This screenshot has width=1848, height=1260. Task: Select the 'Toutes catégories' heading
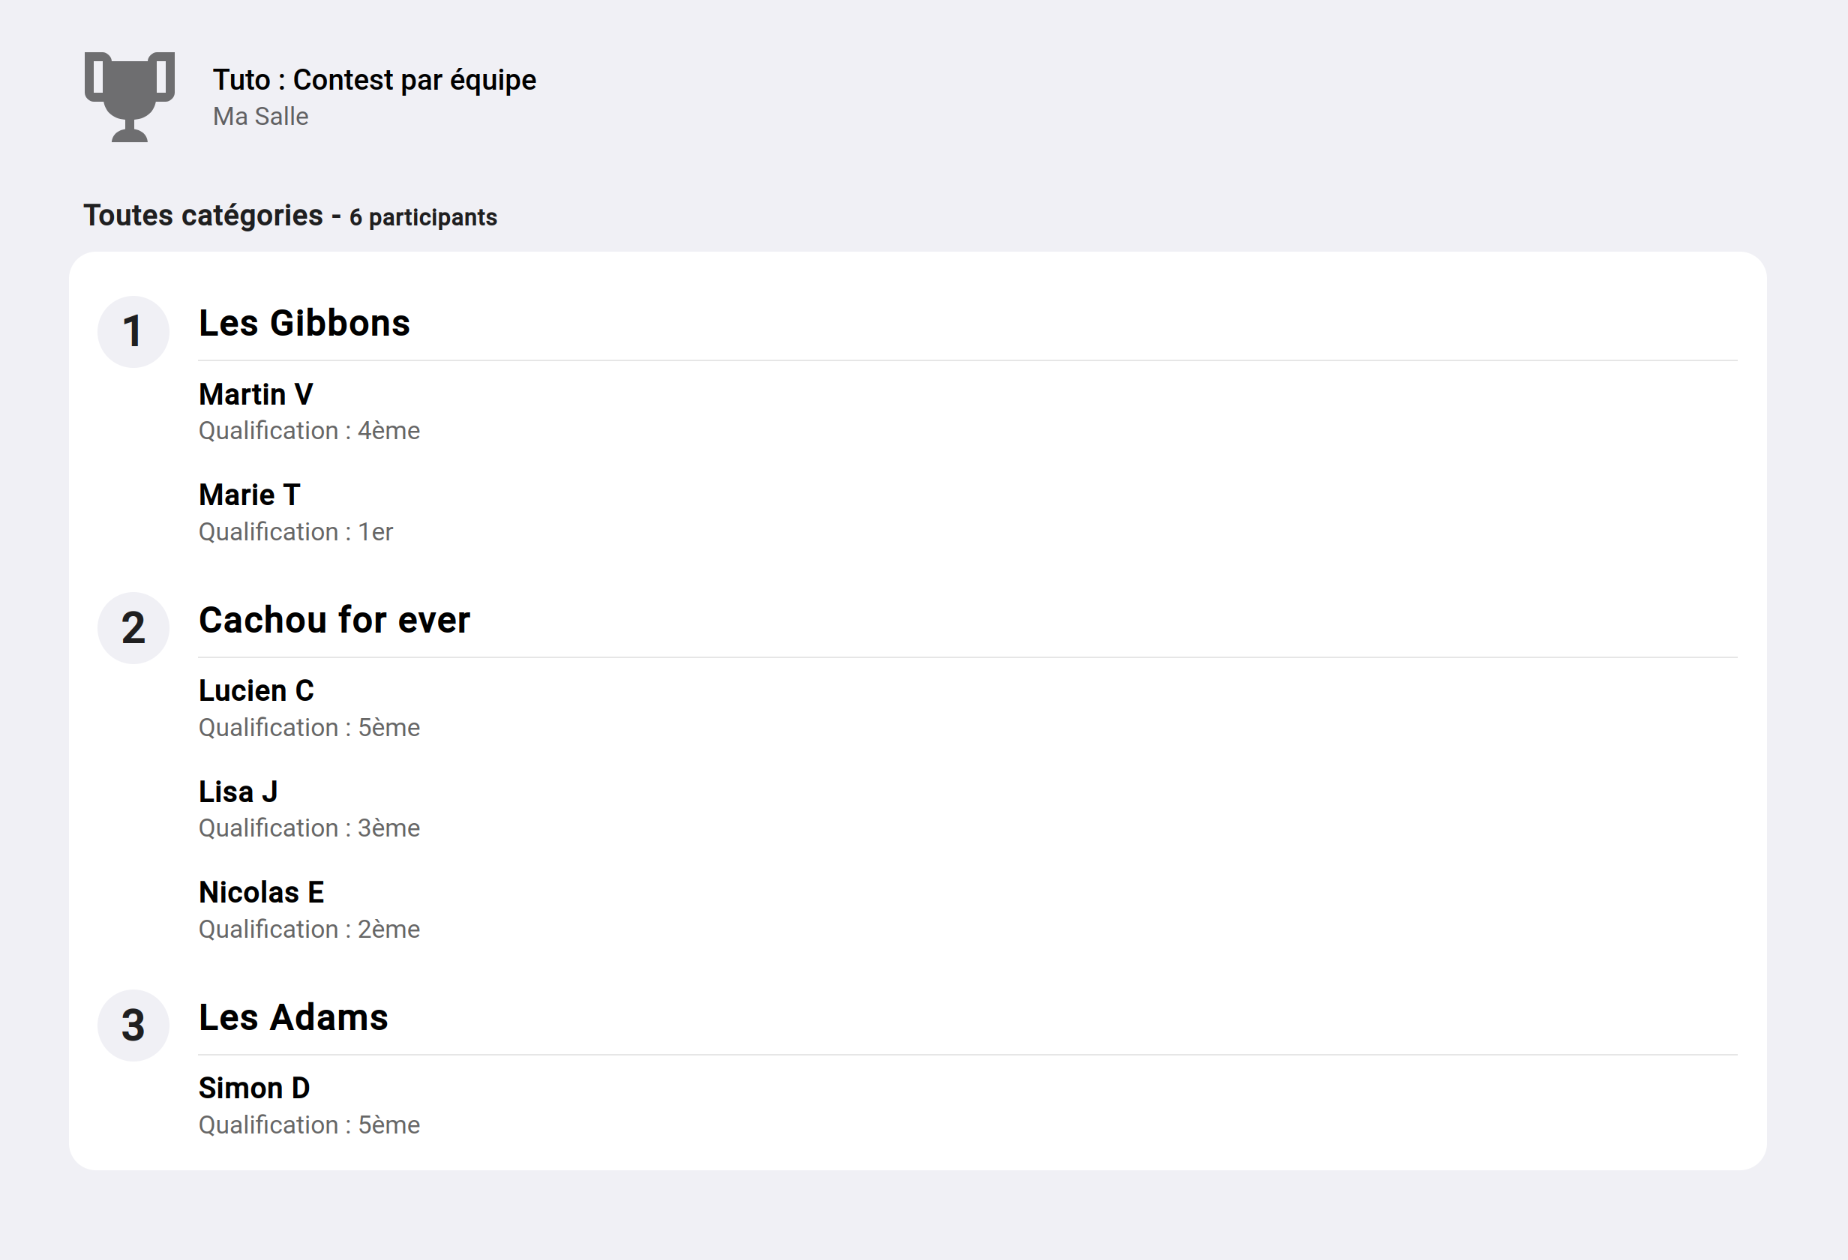(x=203, y=216)
